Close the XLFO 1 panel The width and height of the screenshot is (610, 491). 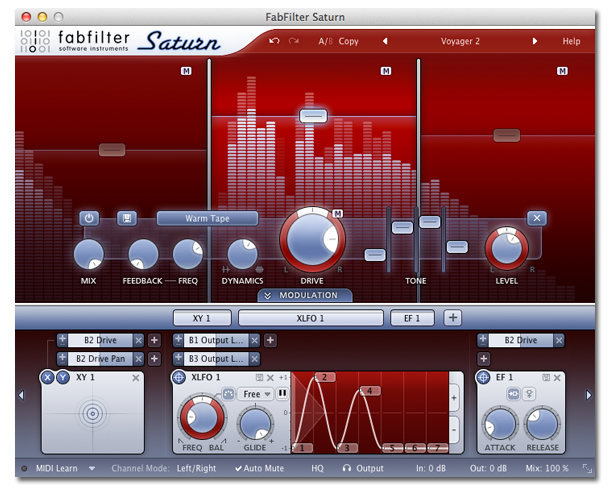[x=270, y=378]
